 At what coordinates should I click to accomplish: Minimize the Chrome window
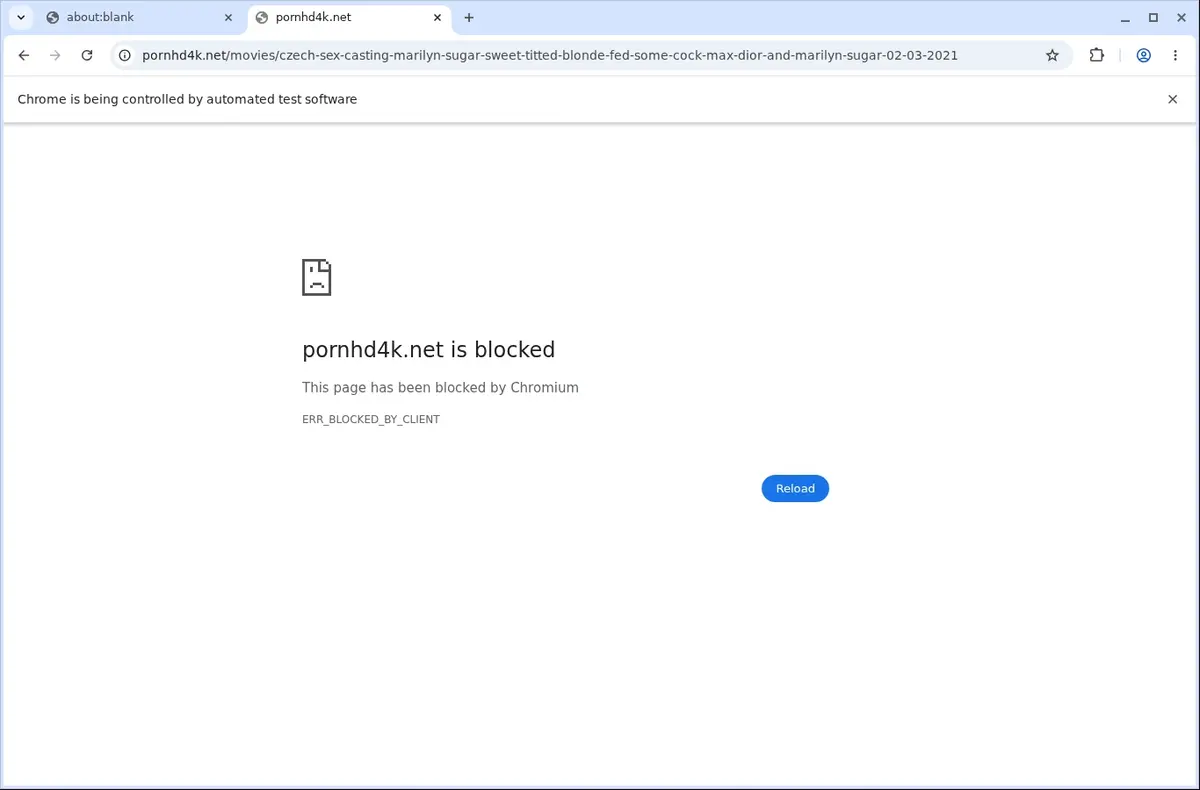click(x=1126, y=17)
